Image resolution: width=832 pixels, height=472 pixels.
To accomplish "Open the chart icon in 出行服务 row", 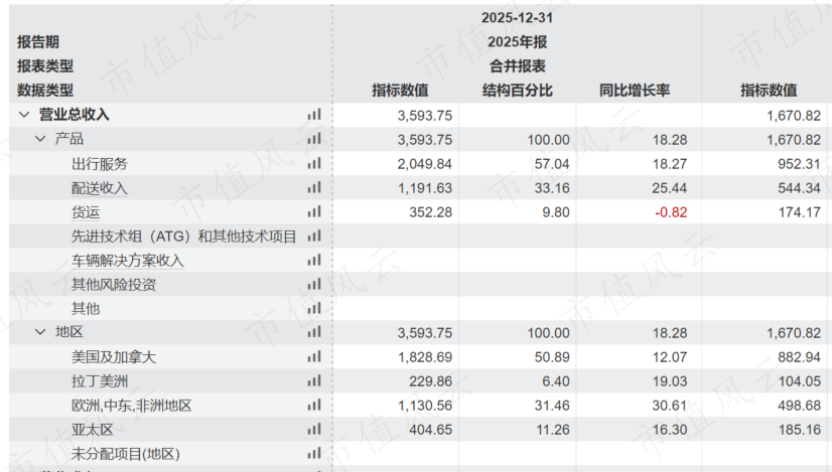I will [315, 164].
